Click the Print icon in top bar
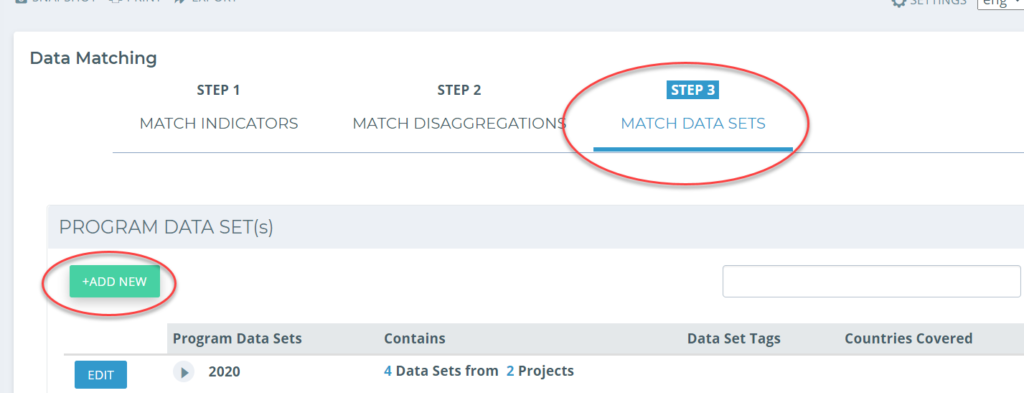This screenshot has width=1024, height=393. coord(115,1)
